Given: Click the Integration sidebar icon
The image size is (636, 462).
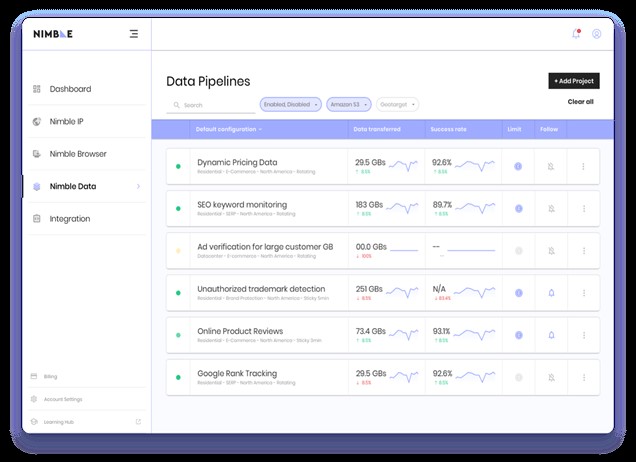Looking at the screenshot, I should pyautogui.click(x=37, y=219).
